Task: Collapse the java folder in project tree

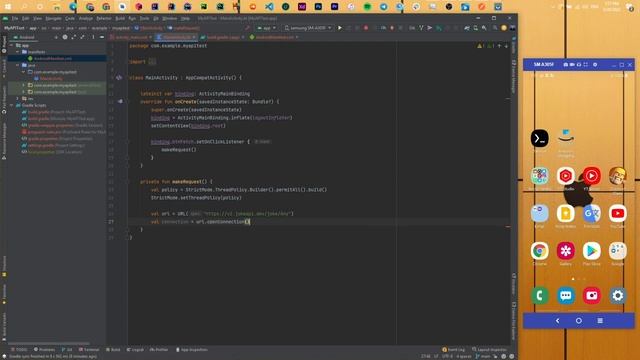Action: click(x=18, y=65)
